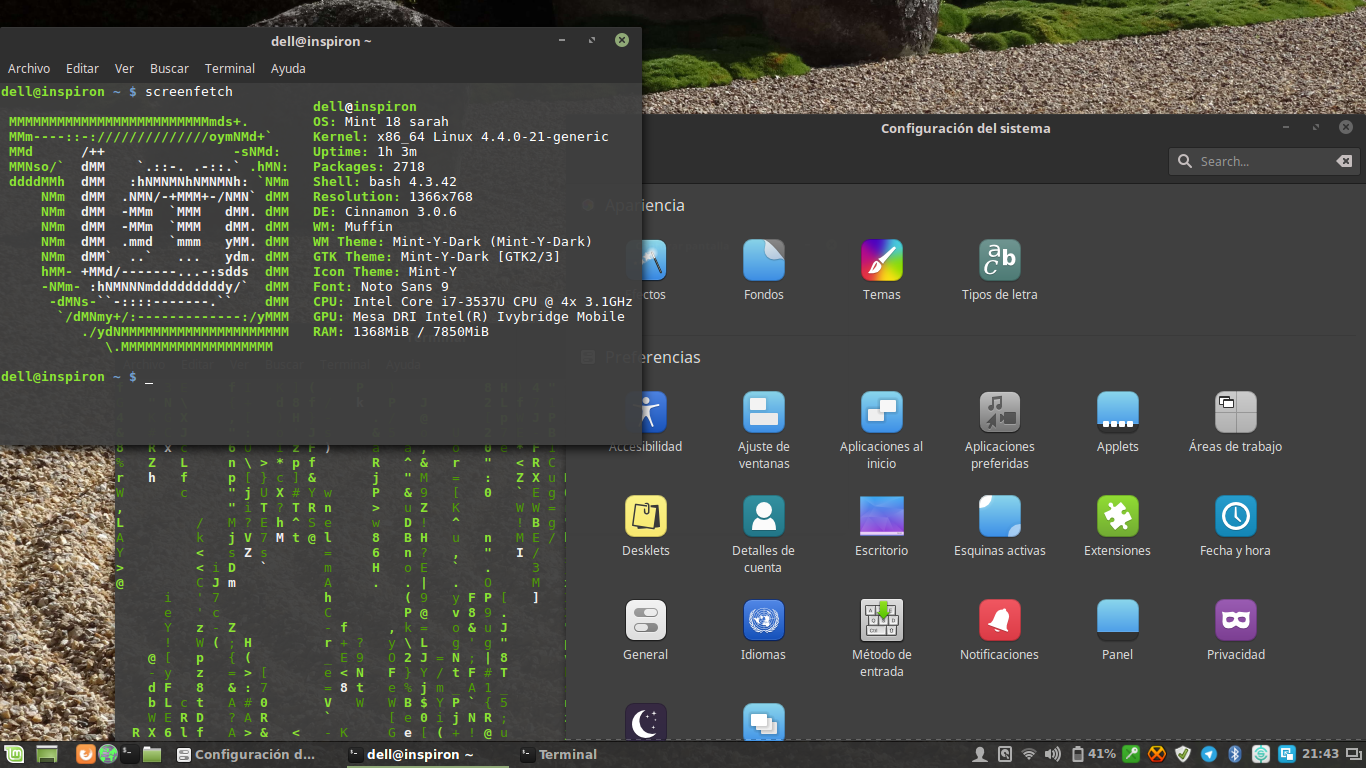Open the Temas settings icon
Screen dimensions: 1366x768
[882, 260]
